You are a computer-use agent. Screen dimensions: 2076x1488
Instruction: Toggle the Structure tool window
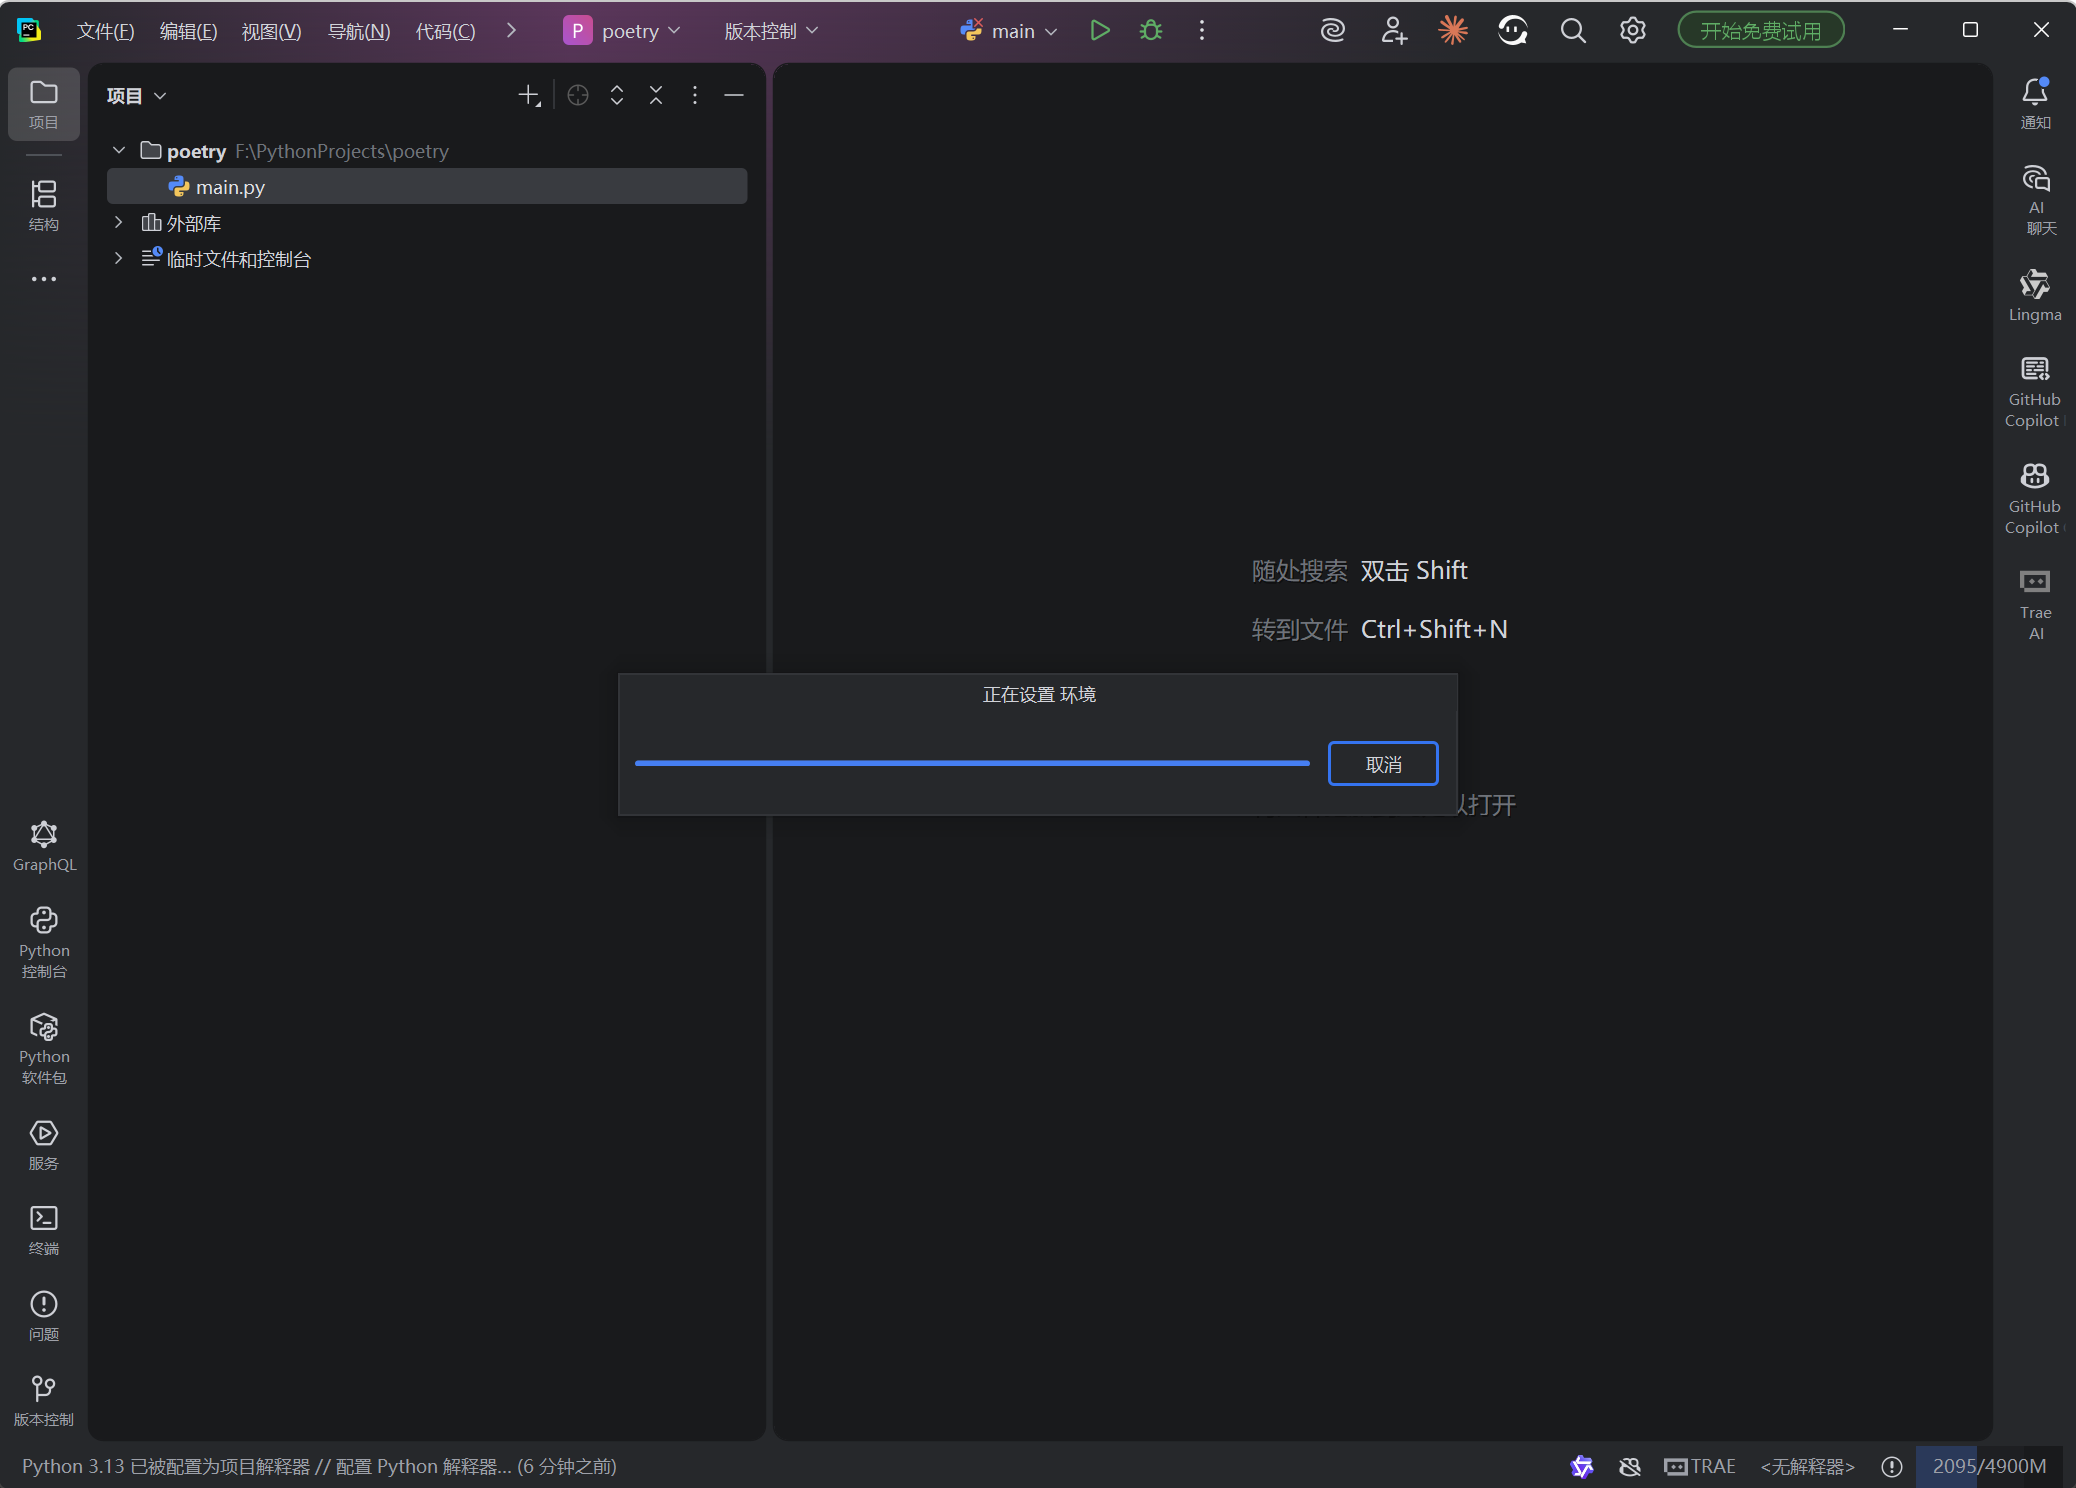(44, 205)
